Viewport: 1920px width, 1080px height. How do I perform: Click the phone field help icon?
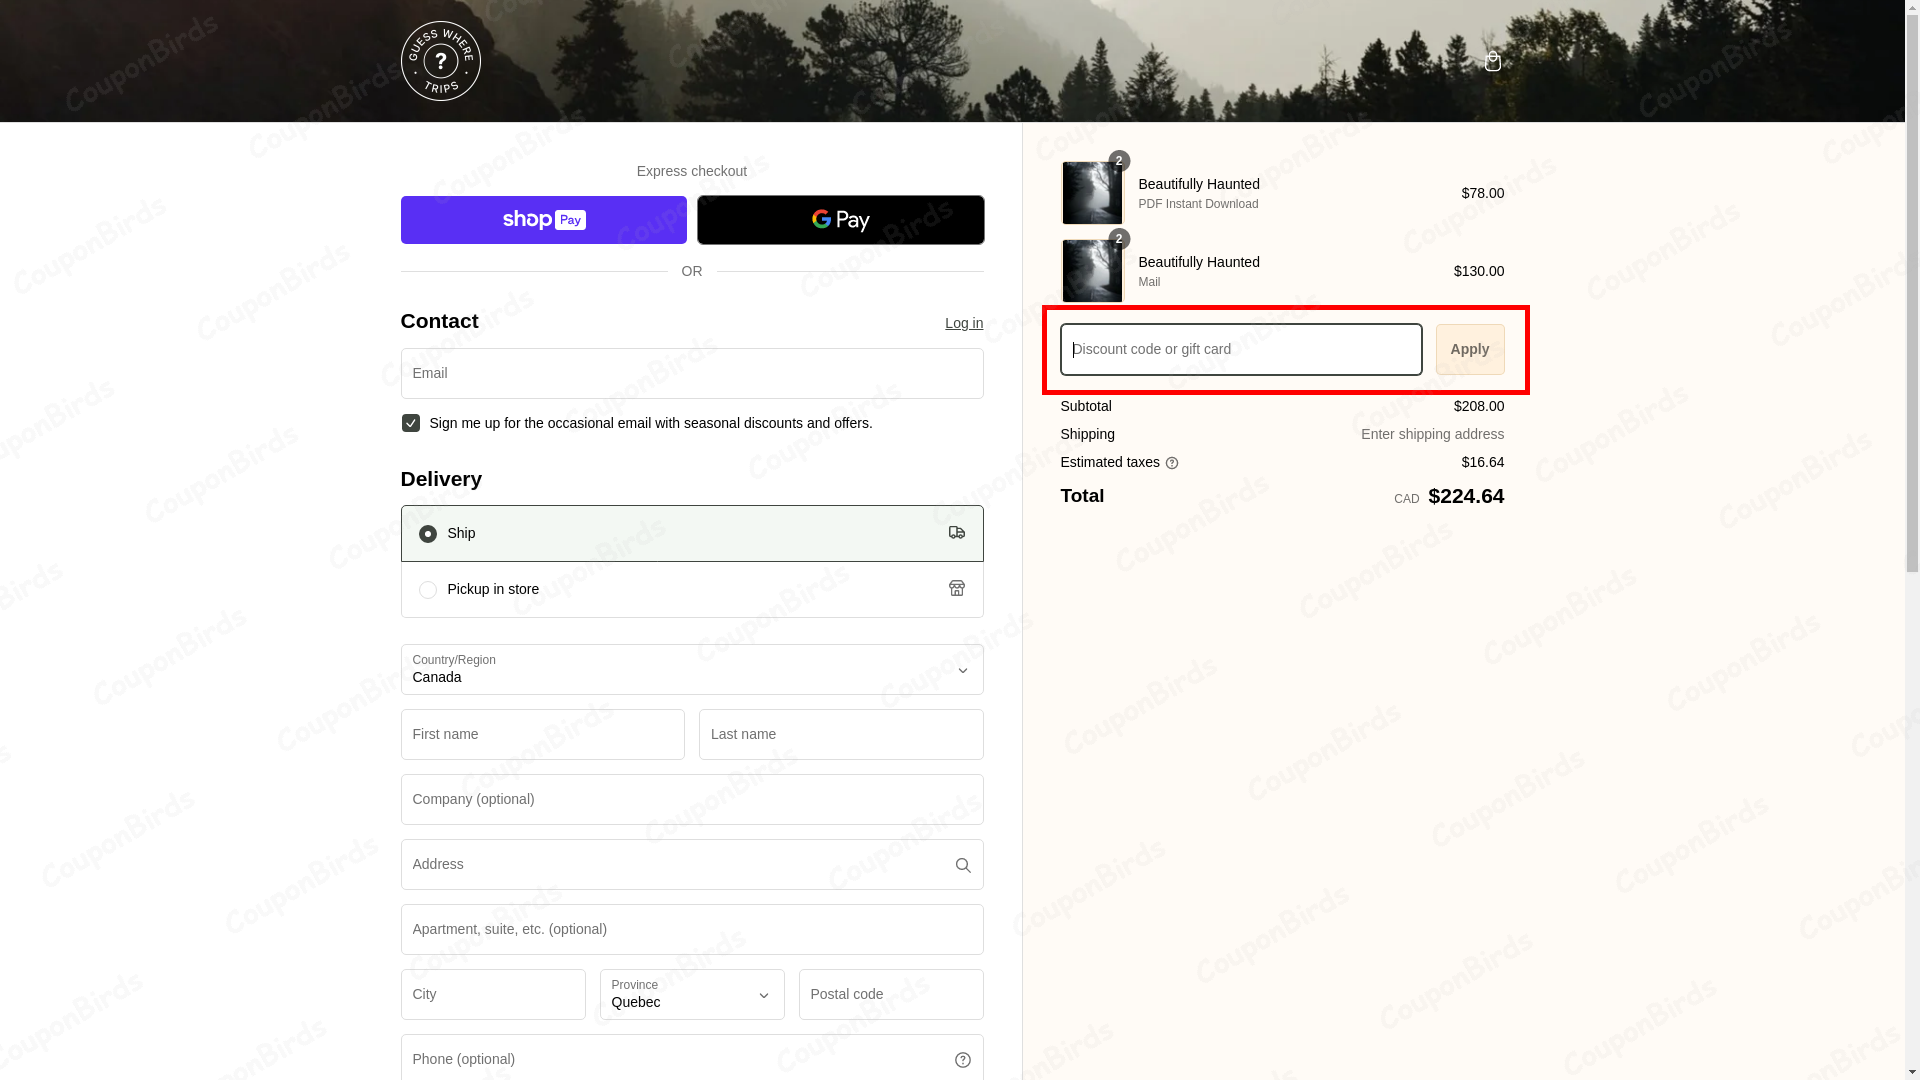(x=962, y=1060)
